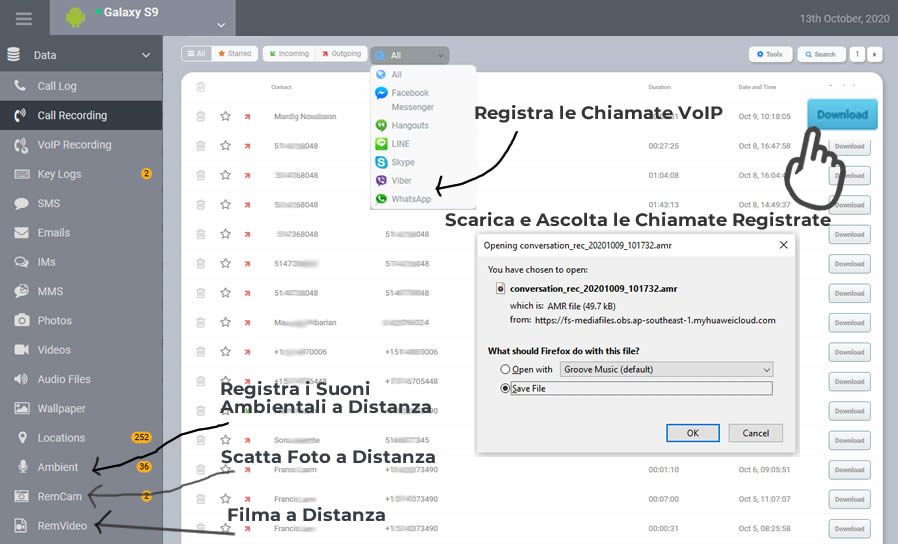898x544 pixels.
Task: Star the Oct 5, 11:07:07 row
Action: pos(226,499)
